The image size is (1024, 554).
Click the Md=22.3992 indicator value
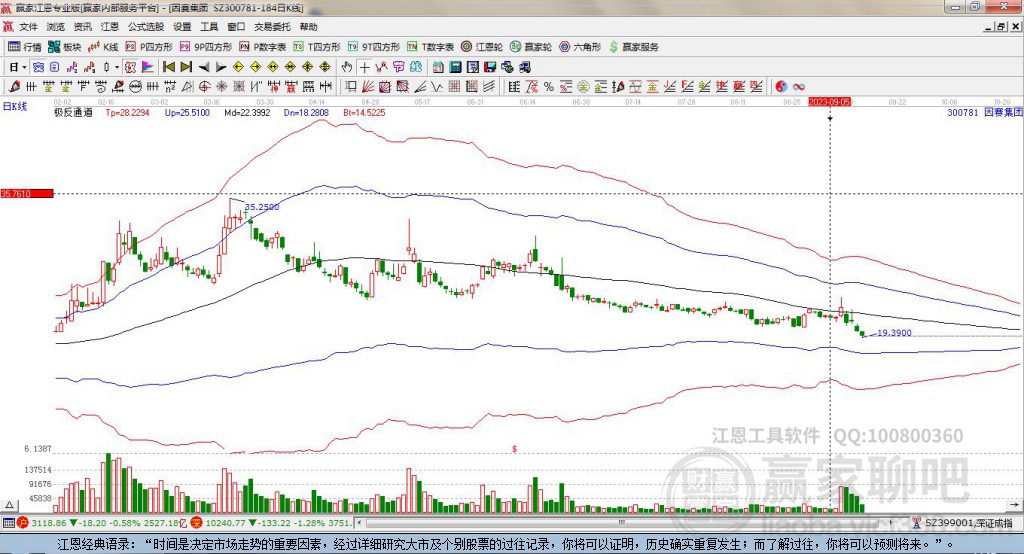coord(247,112)
